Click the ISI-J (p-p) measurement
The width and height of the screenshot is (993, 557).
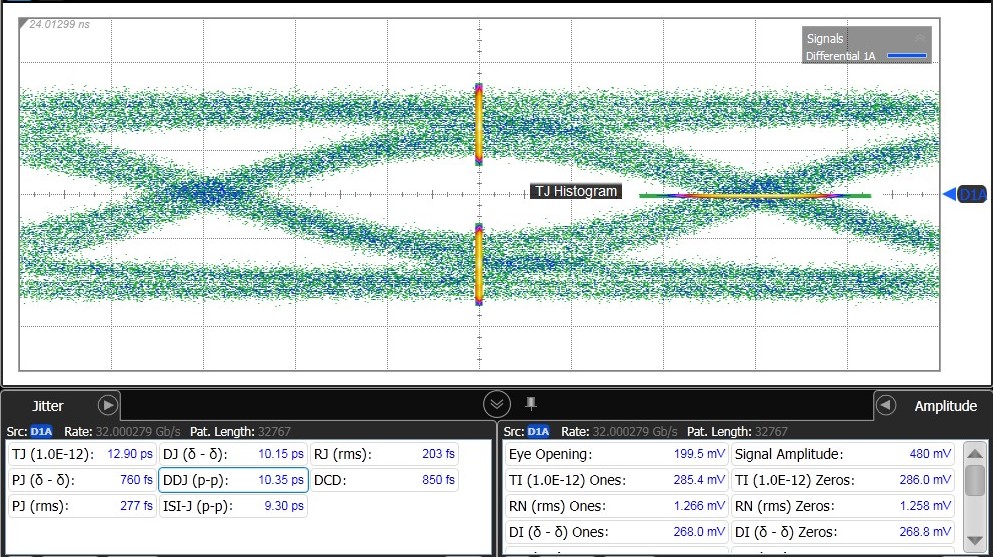tap(233, 506)
